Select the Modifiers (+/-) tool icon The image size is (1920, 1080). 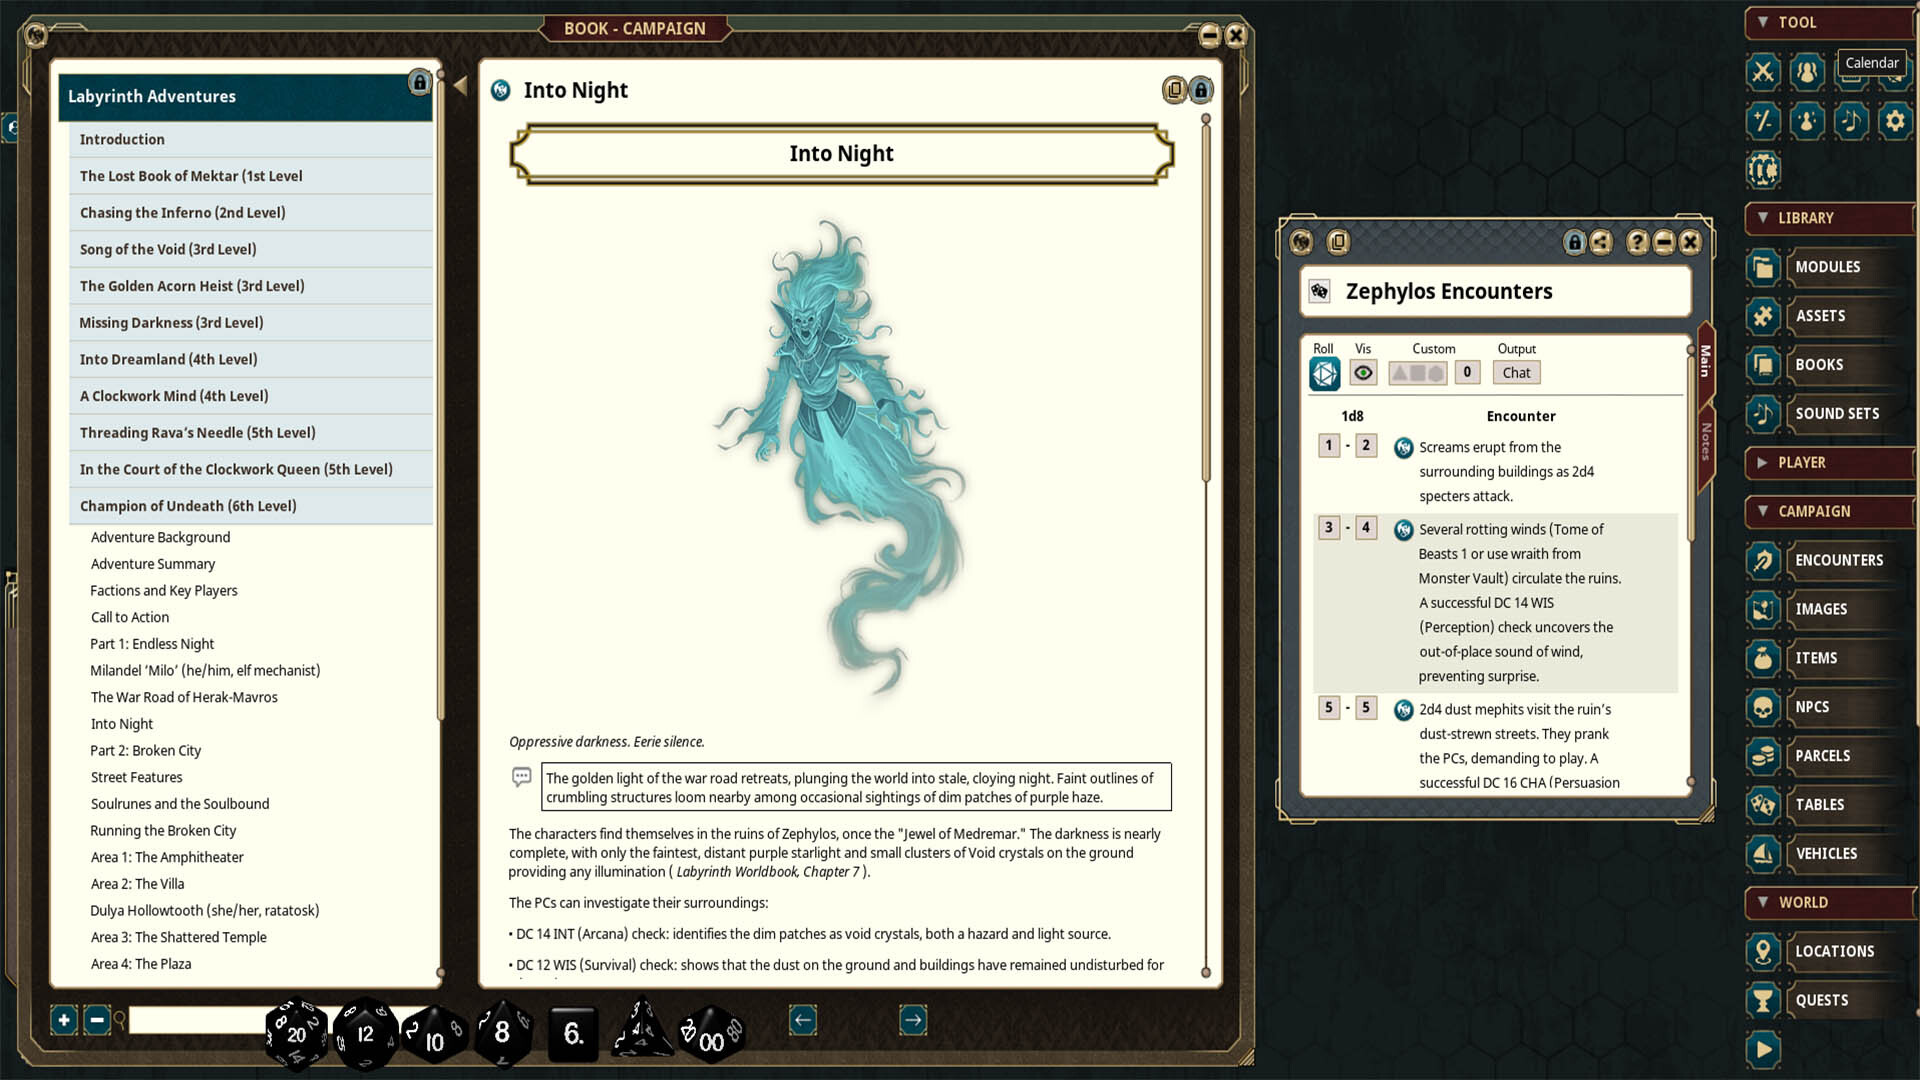[1762, 121]
